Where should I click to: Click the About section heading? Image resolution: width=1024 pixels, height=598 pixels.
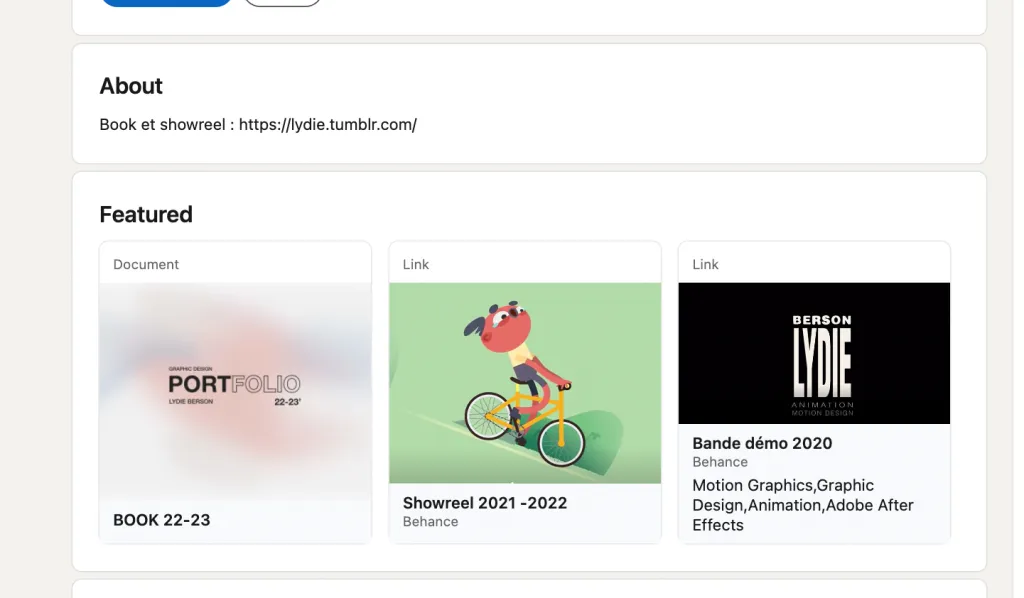131,86
